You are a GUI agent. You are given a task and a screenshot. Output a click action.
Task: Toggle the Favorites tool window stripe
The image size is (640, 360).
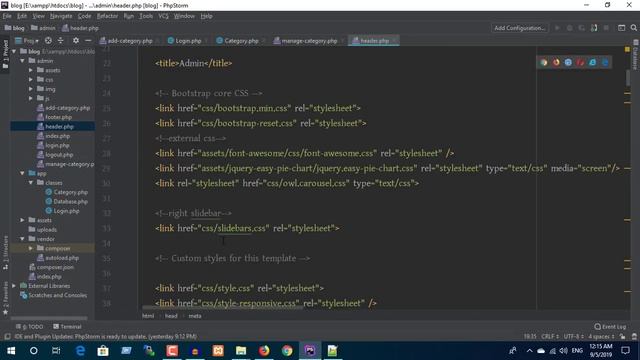[5, 298]
